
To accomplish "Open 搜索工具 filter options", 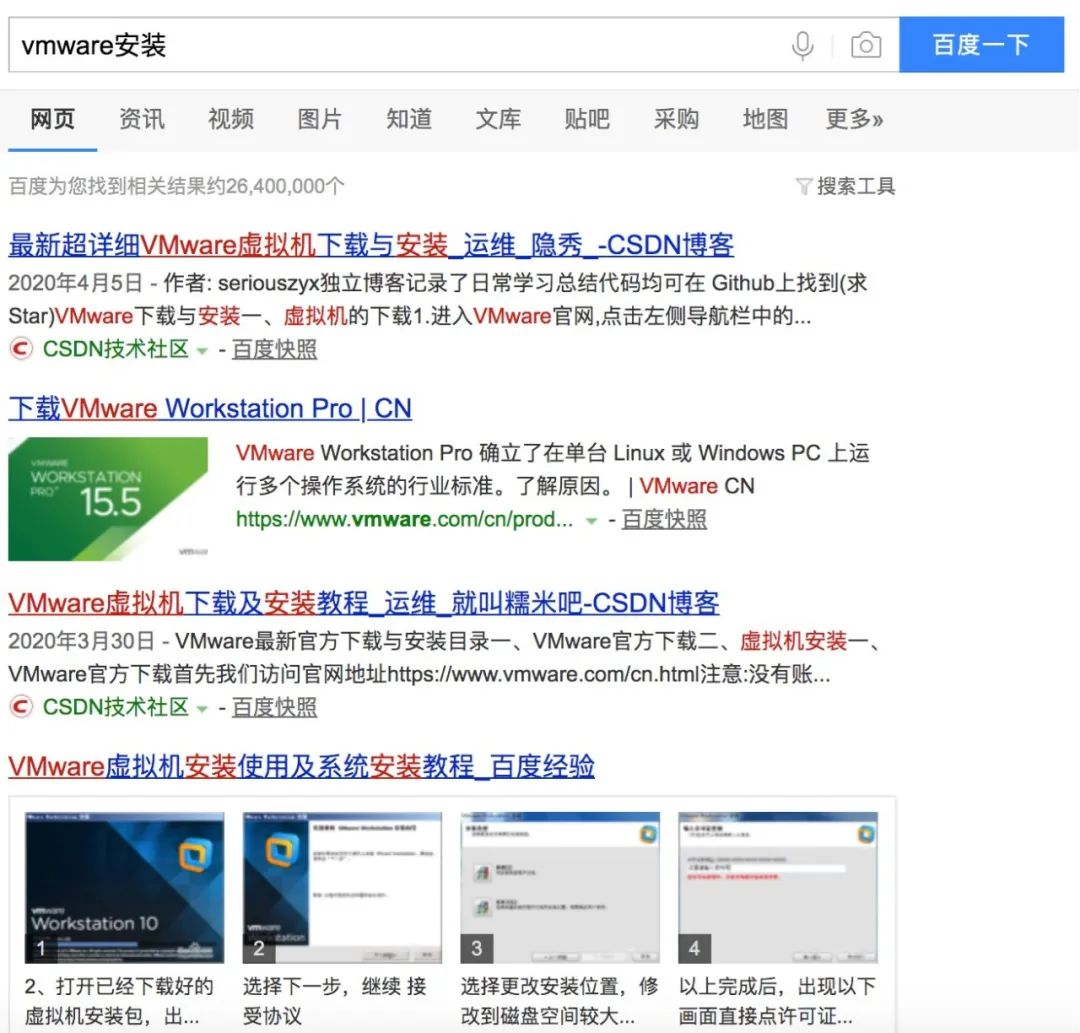I will tap(855, 186).
